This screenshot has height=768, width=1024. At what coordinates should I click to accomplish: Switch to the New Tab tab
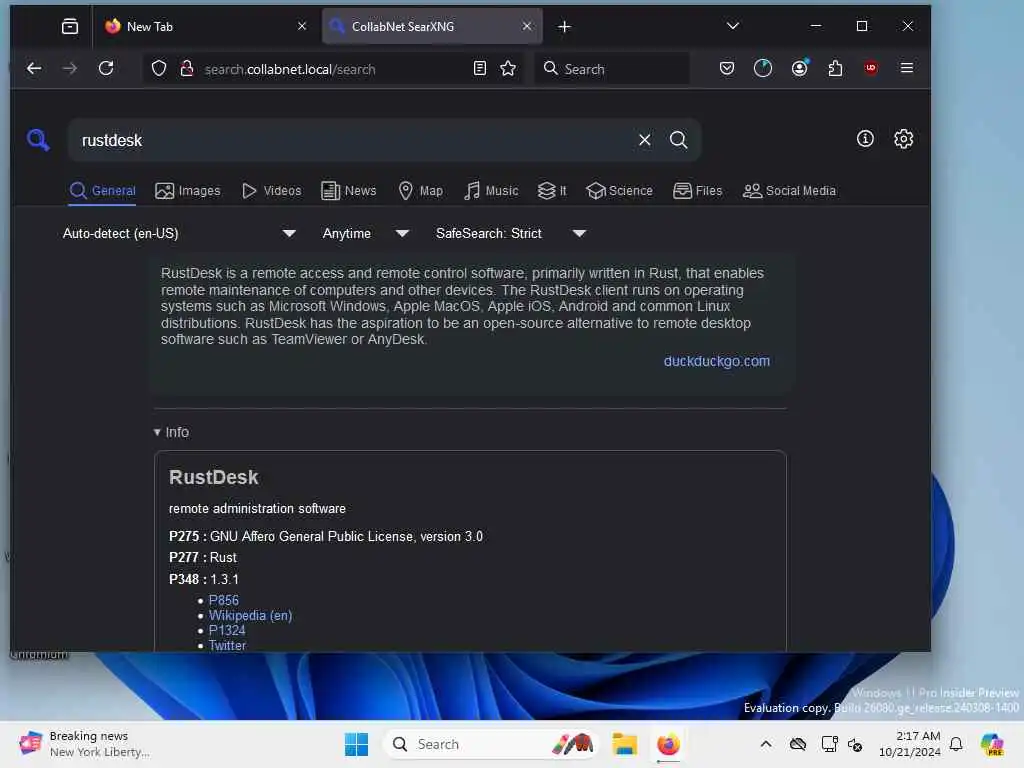pos(204,27)
